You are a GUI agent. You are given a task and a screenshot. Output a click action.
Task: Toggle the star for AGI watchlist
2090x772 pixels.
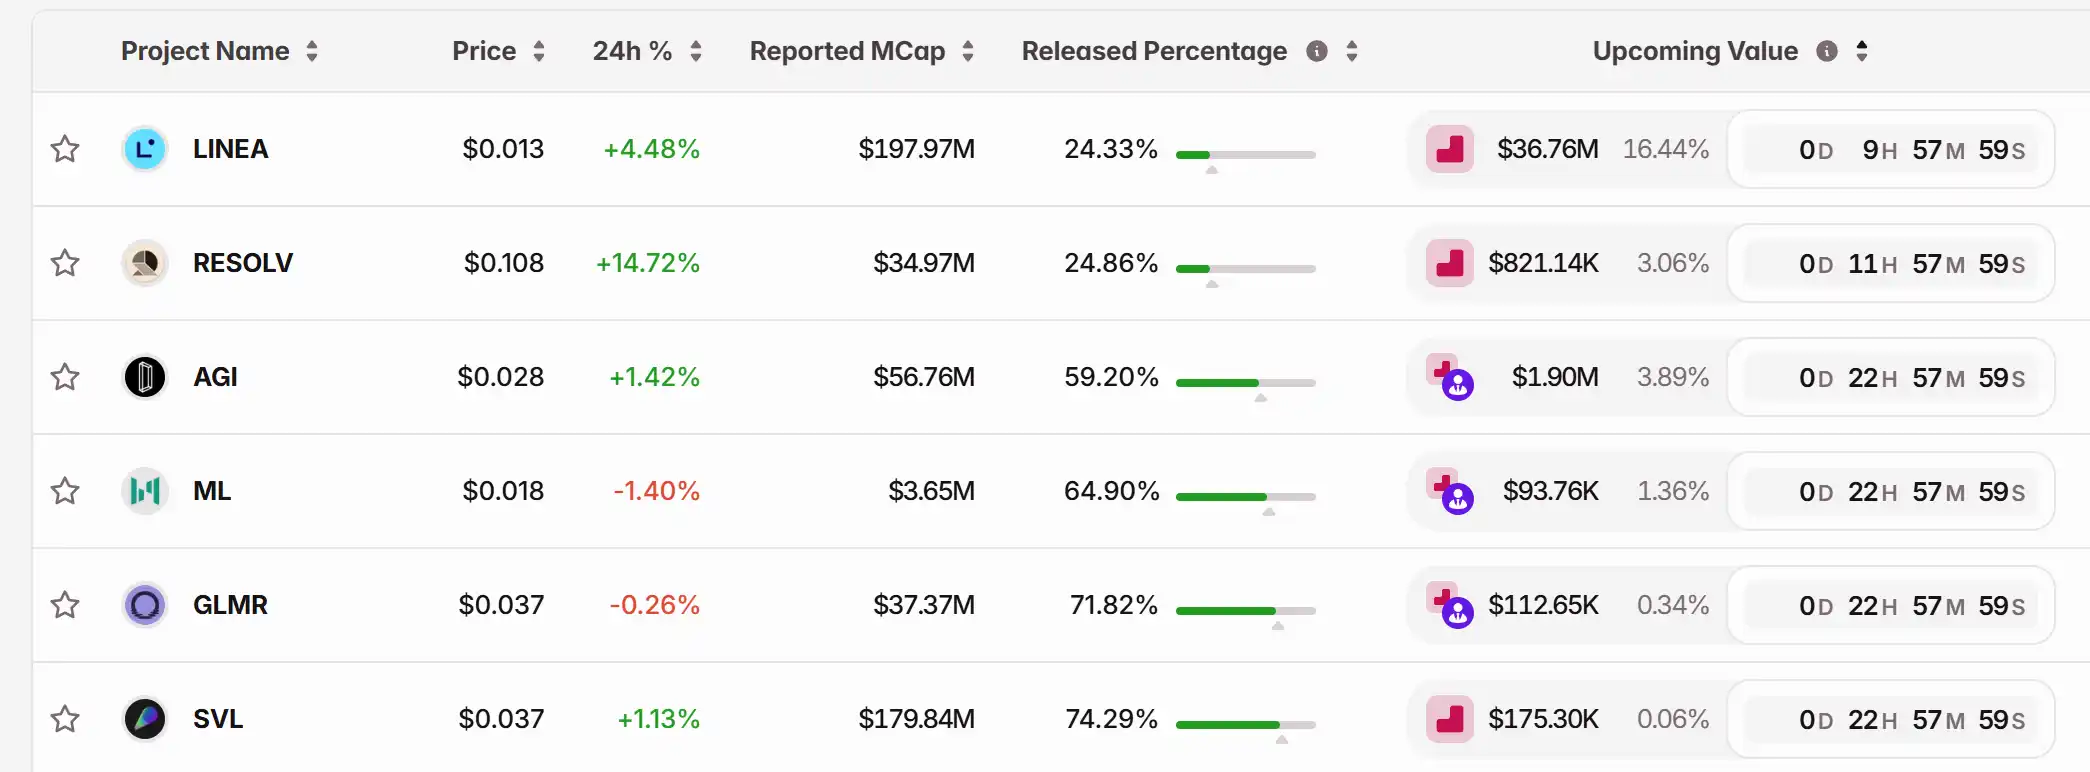[65, 377]
